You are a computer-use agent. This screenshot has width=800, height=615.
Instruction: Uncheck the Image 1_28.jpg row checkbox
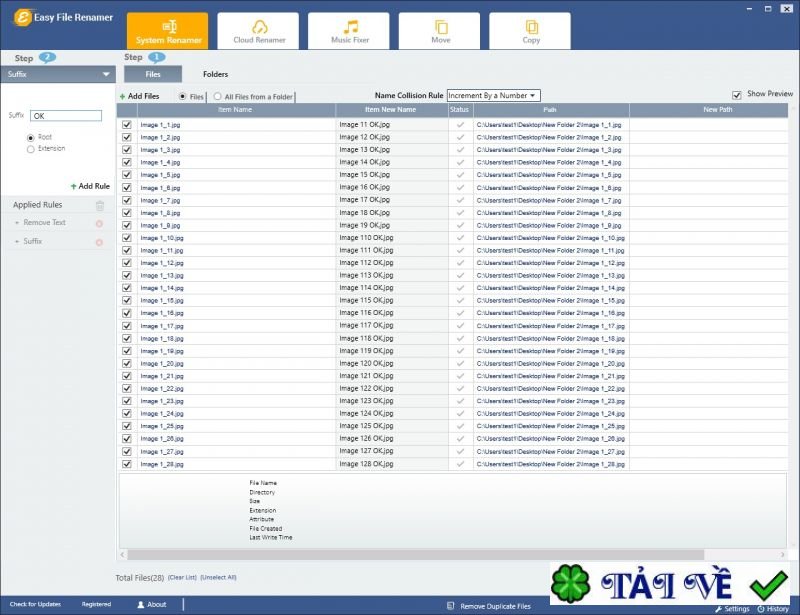[127, 464]
